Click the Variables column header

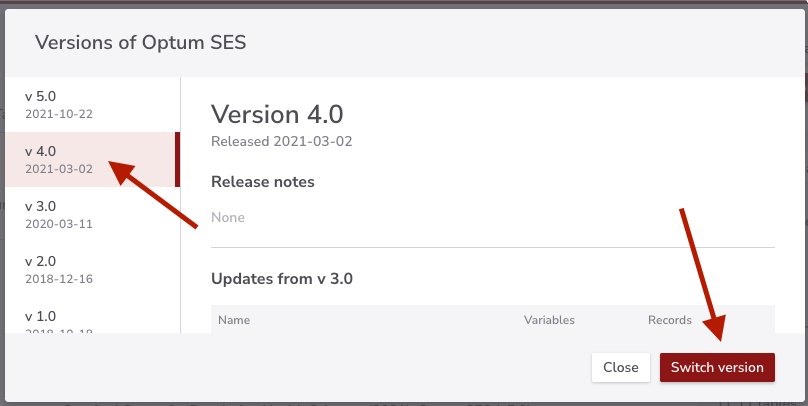pyautogui.click(x=549, y=320)
